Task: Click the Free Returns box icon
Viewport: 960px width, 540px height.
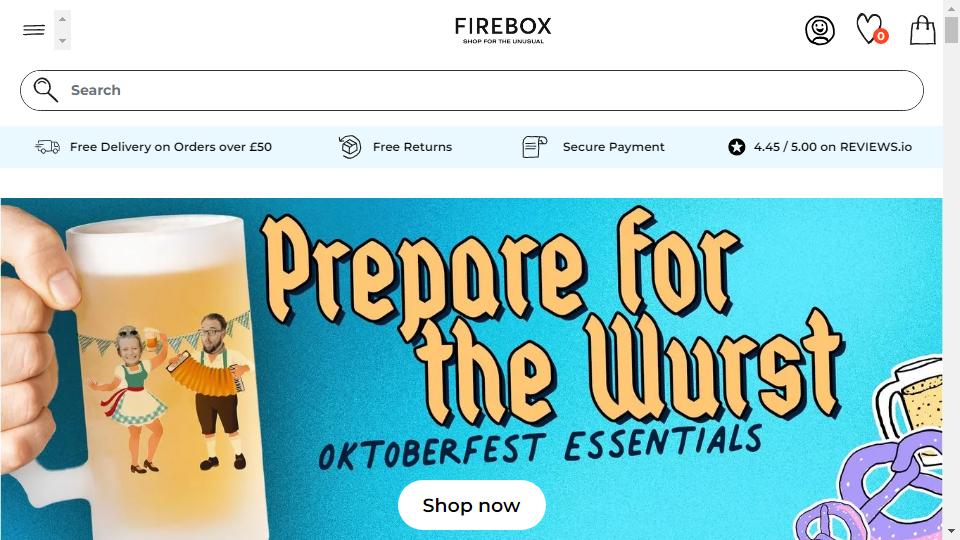Action: pos(350,147)
